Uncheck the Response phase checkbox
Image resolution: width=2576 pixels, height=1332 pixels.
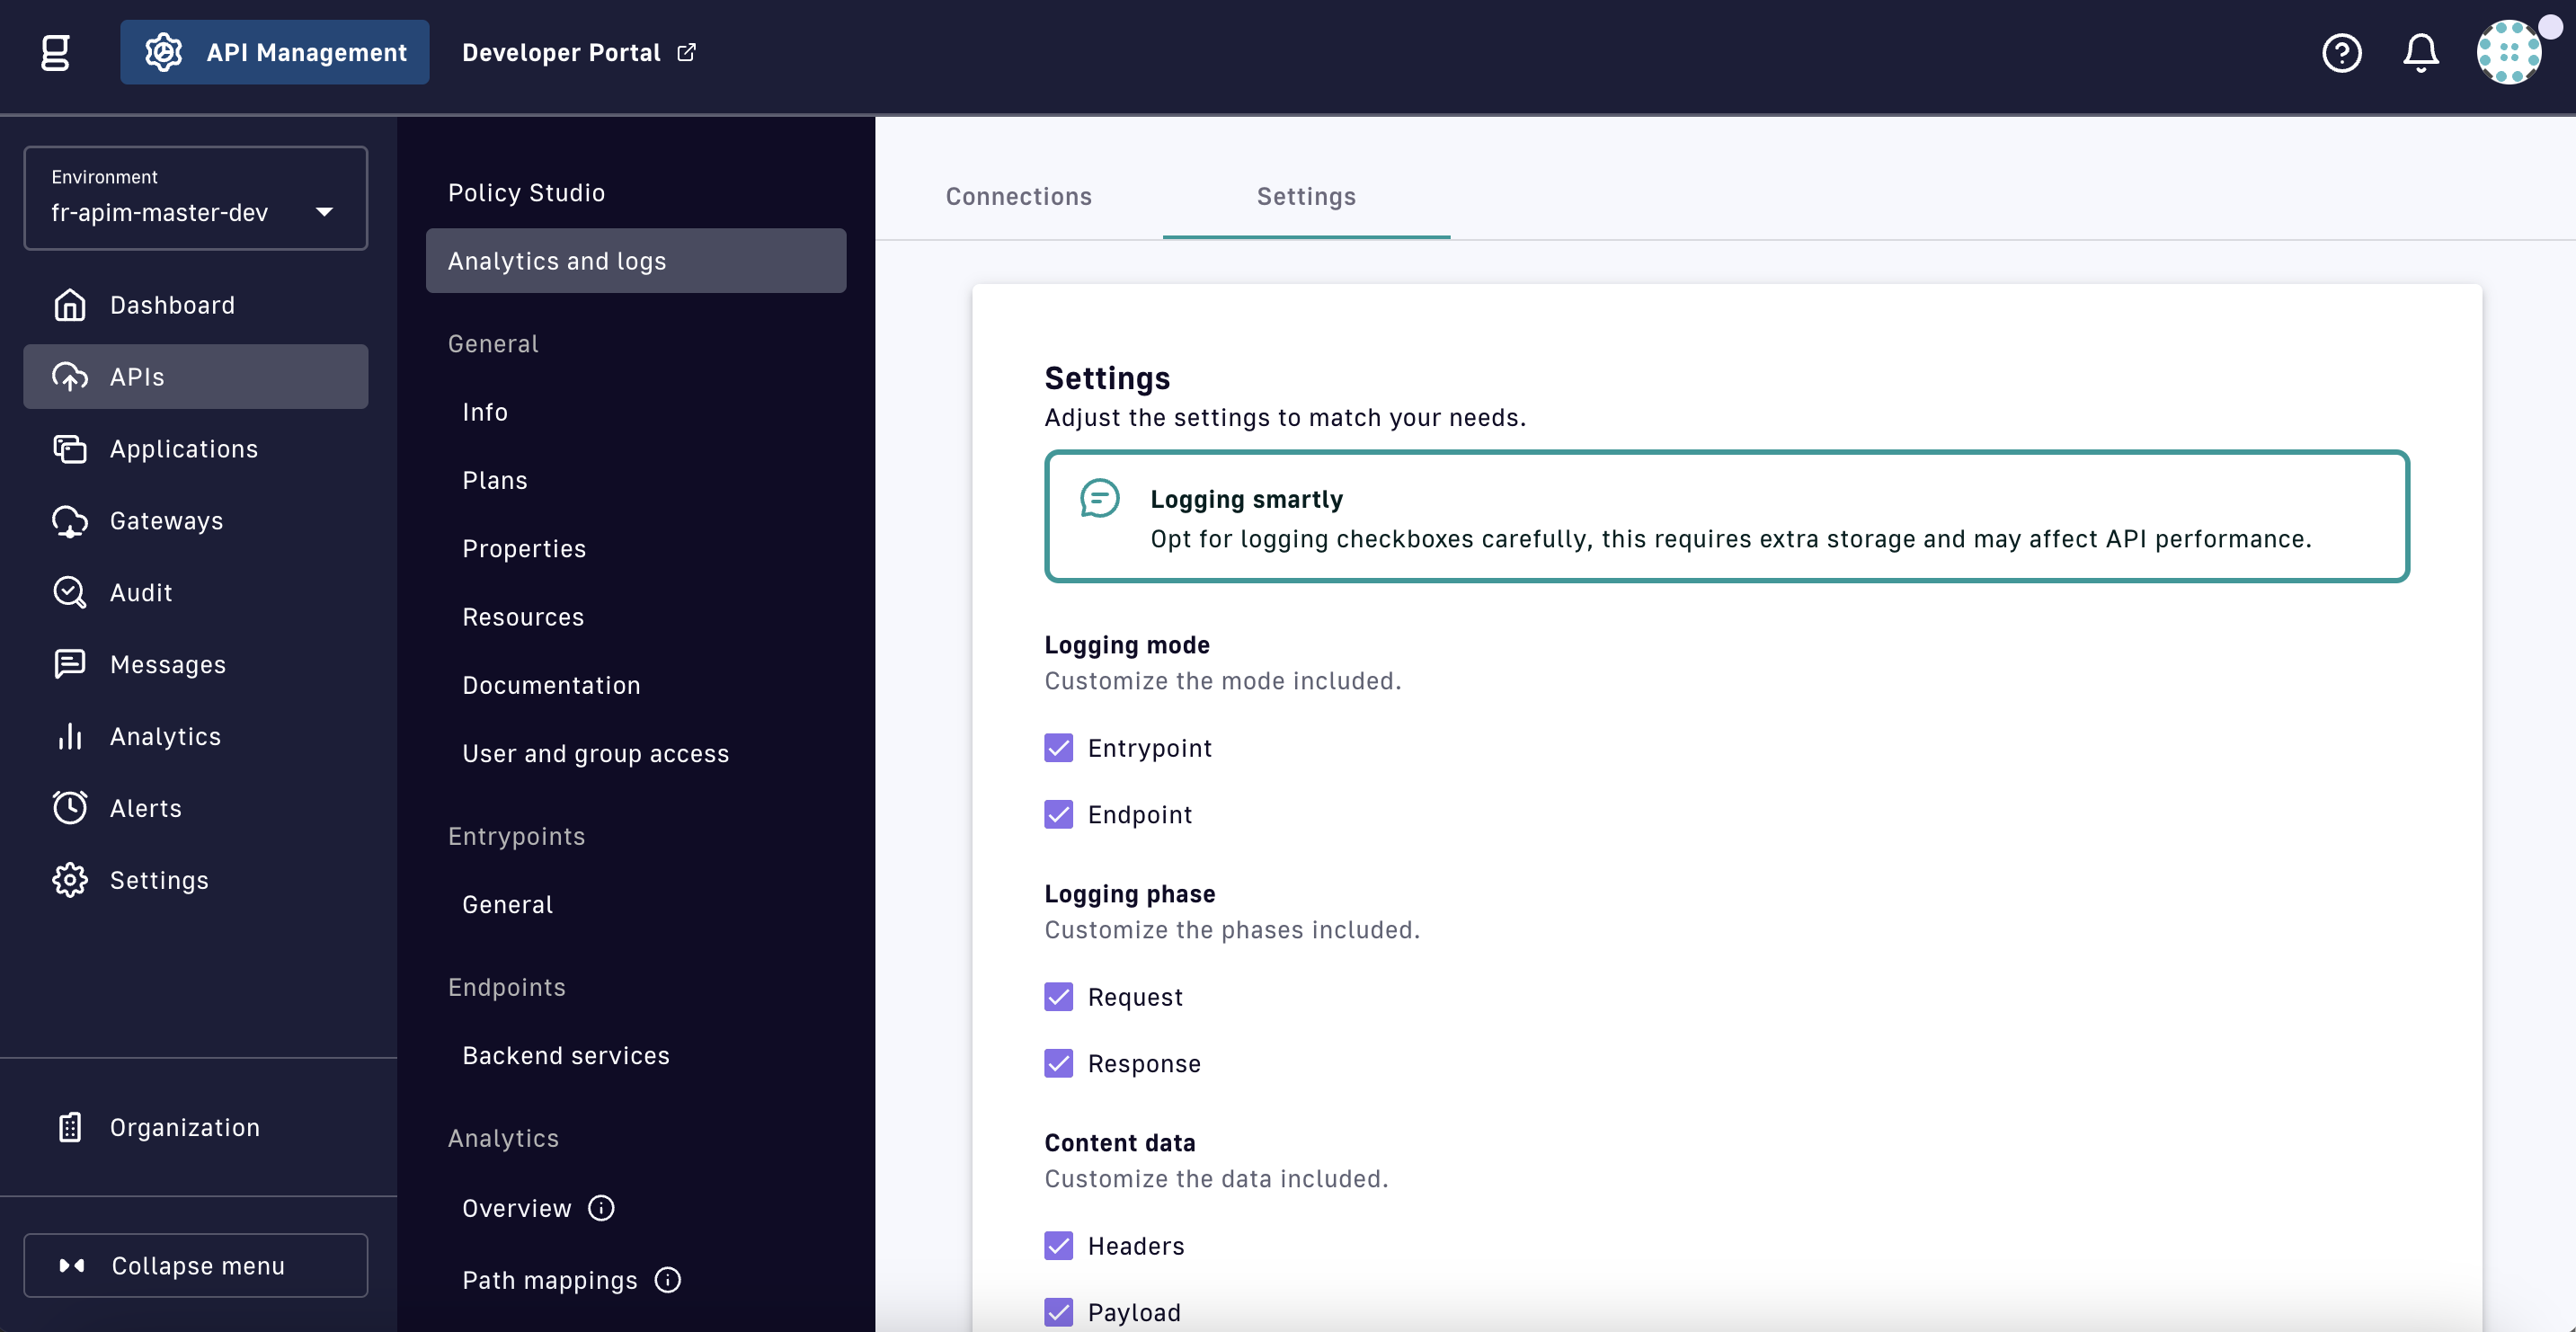1058,1063
